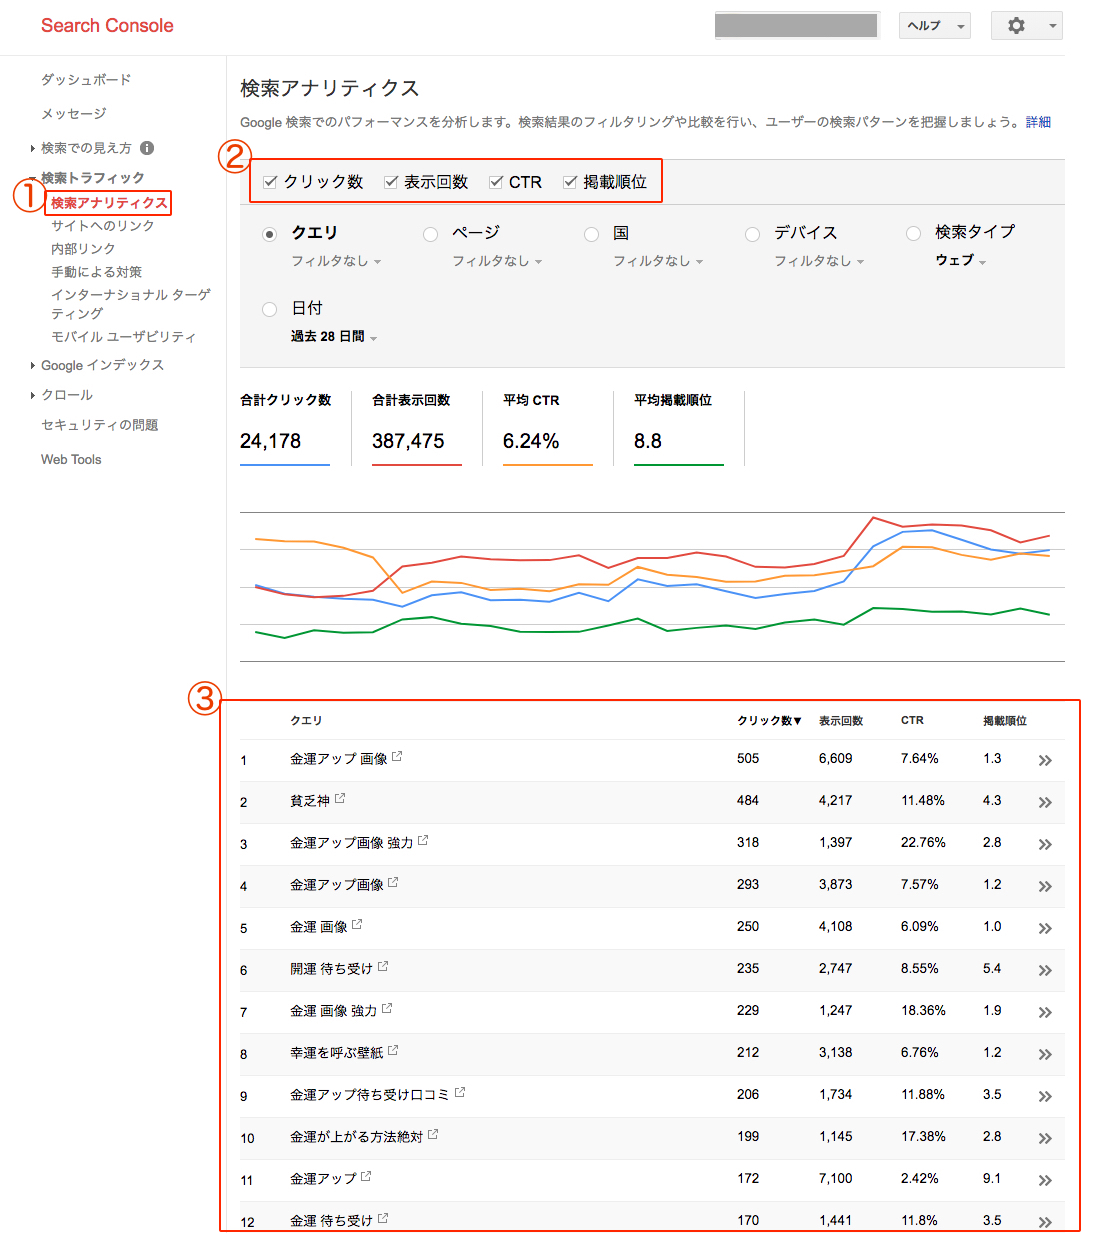This screenshot has width=1107, height=1233.
Task: Toggle the クリック数 checkbox
Action: click(270, 182)
